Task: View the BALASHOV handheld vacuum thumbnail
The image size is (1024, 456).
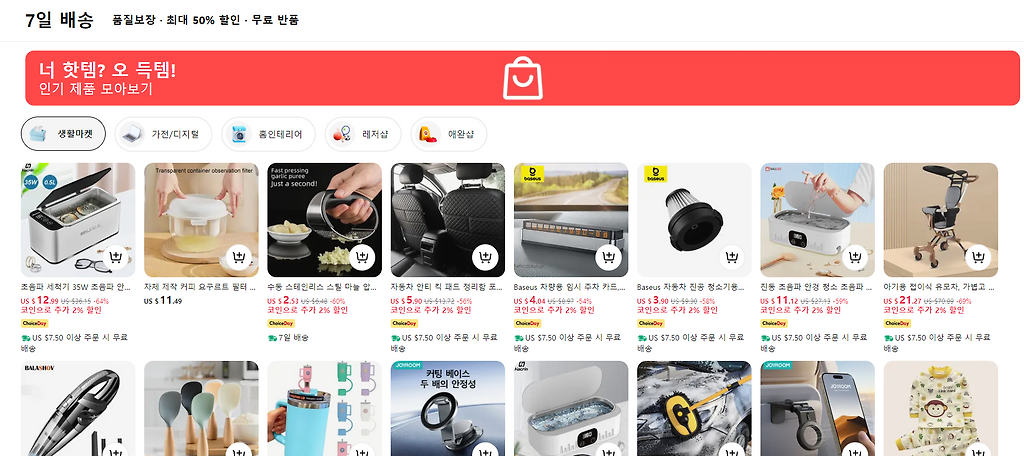Action: pyautogui.click(x=78, y=408)
